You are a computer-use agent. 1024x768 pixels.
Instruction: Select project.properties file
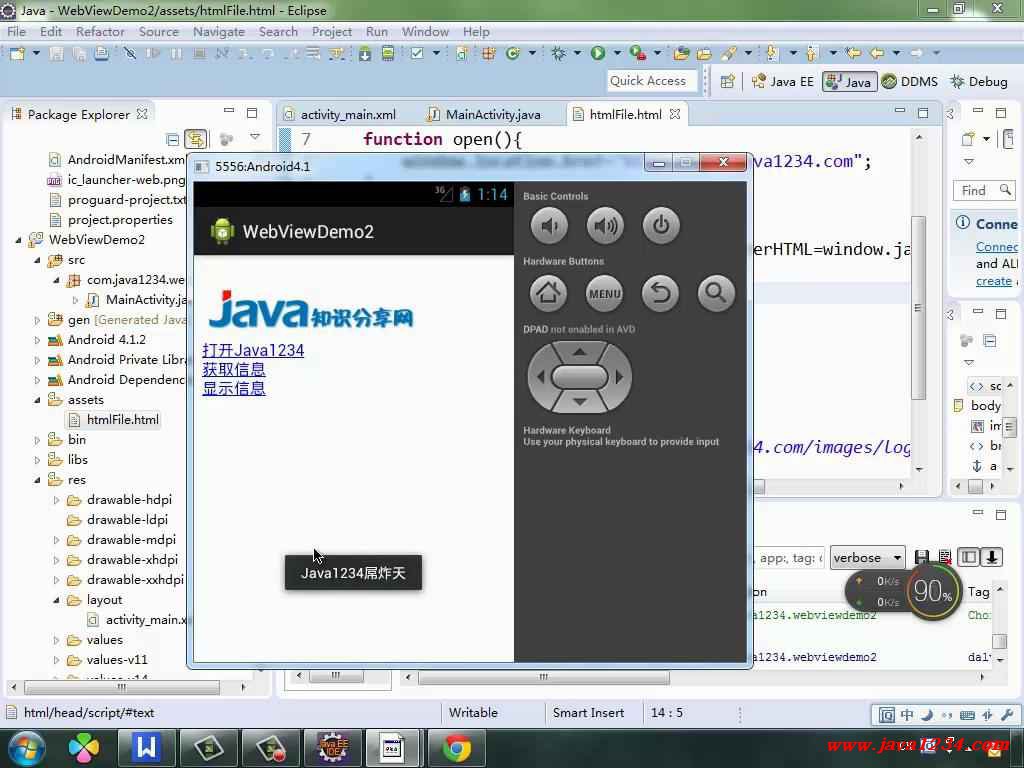pyautogui.click(x=112, y=219)
